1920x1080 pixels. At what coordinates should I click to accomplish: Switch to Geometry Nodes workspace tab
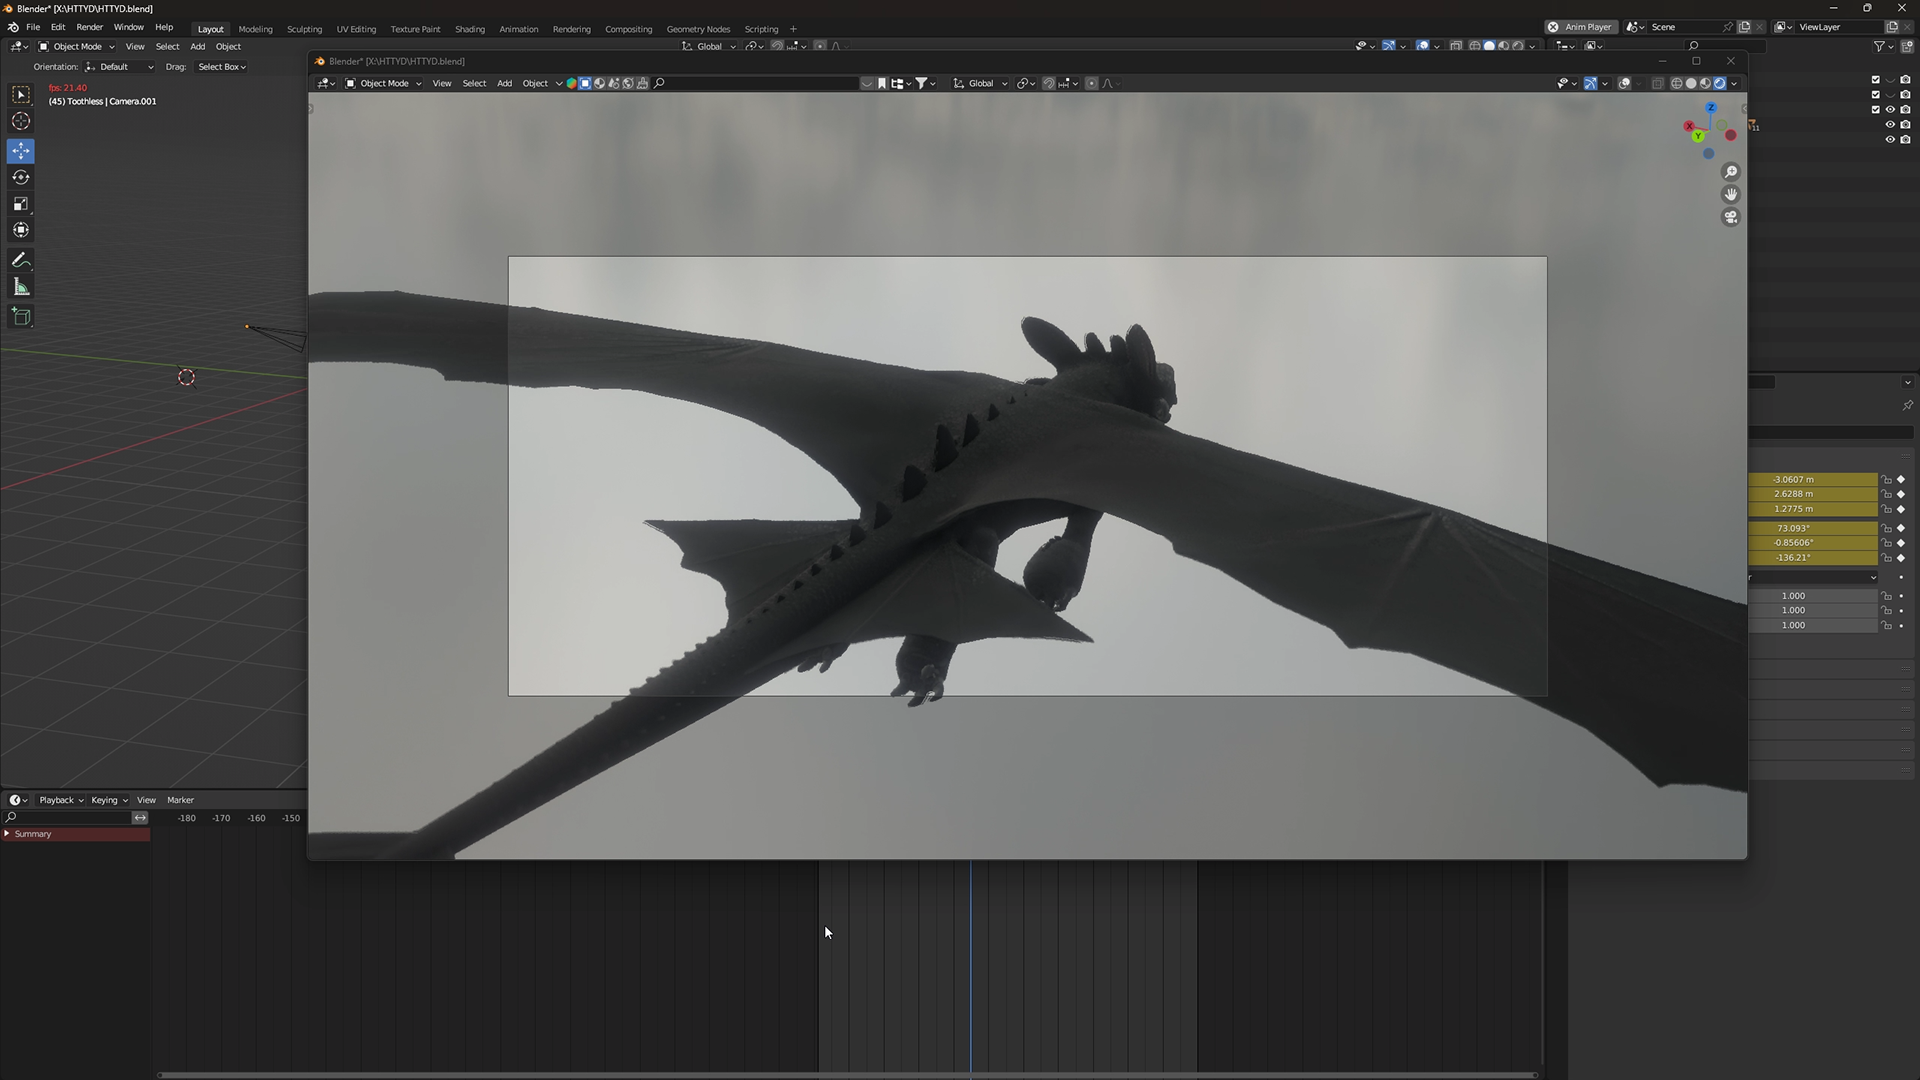698,29
